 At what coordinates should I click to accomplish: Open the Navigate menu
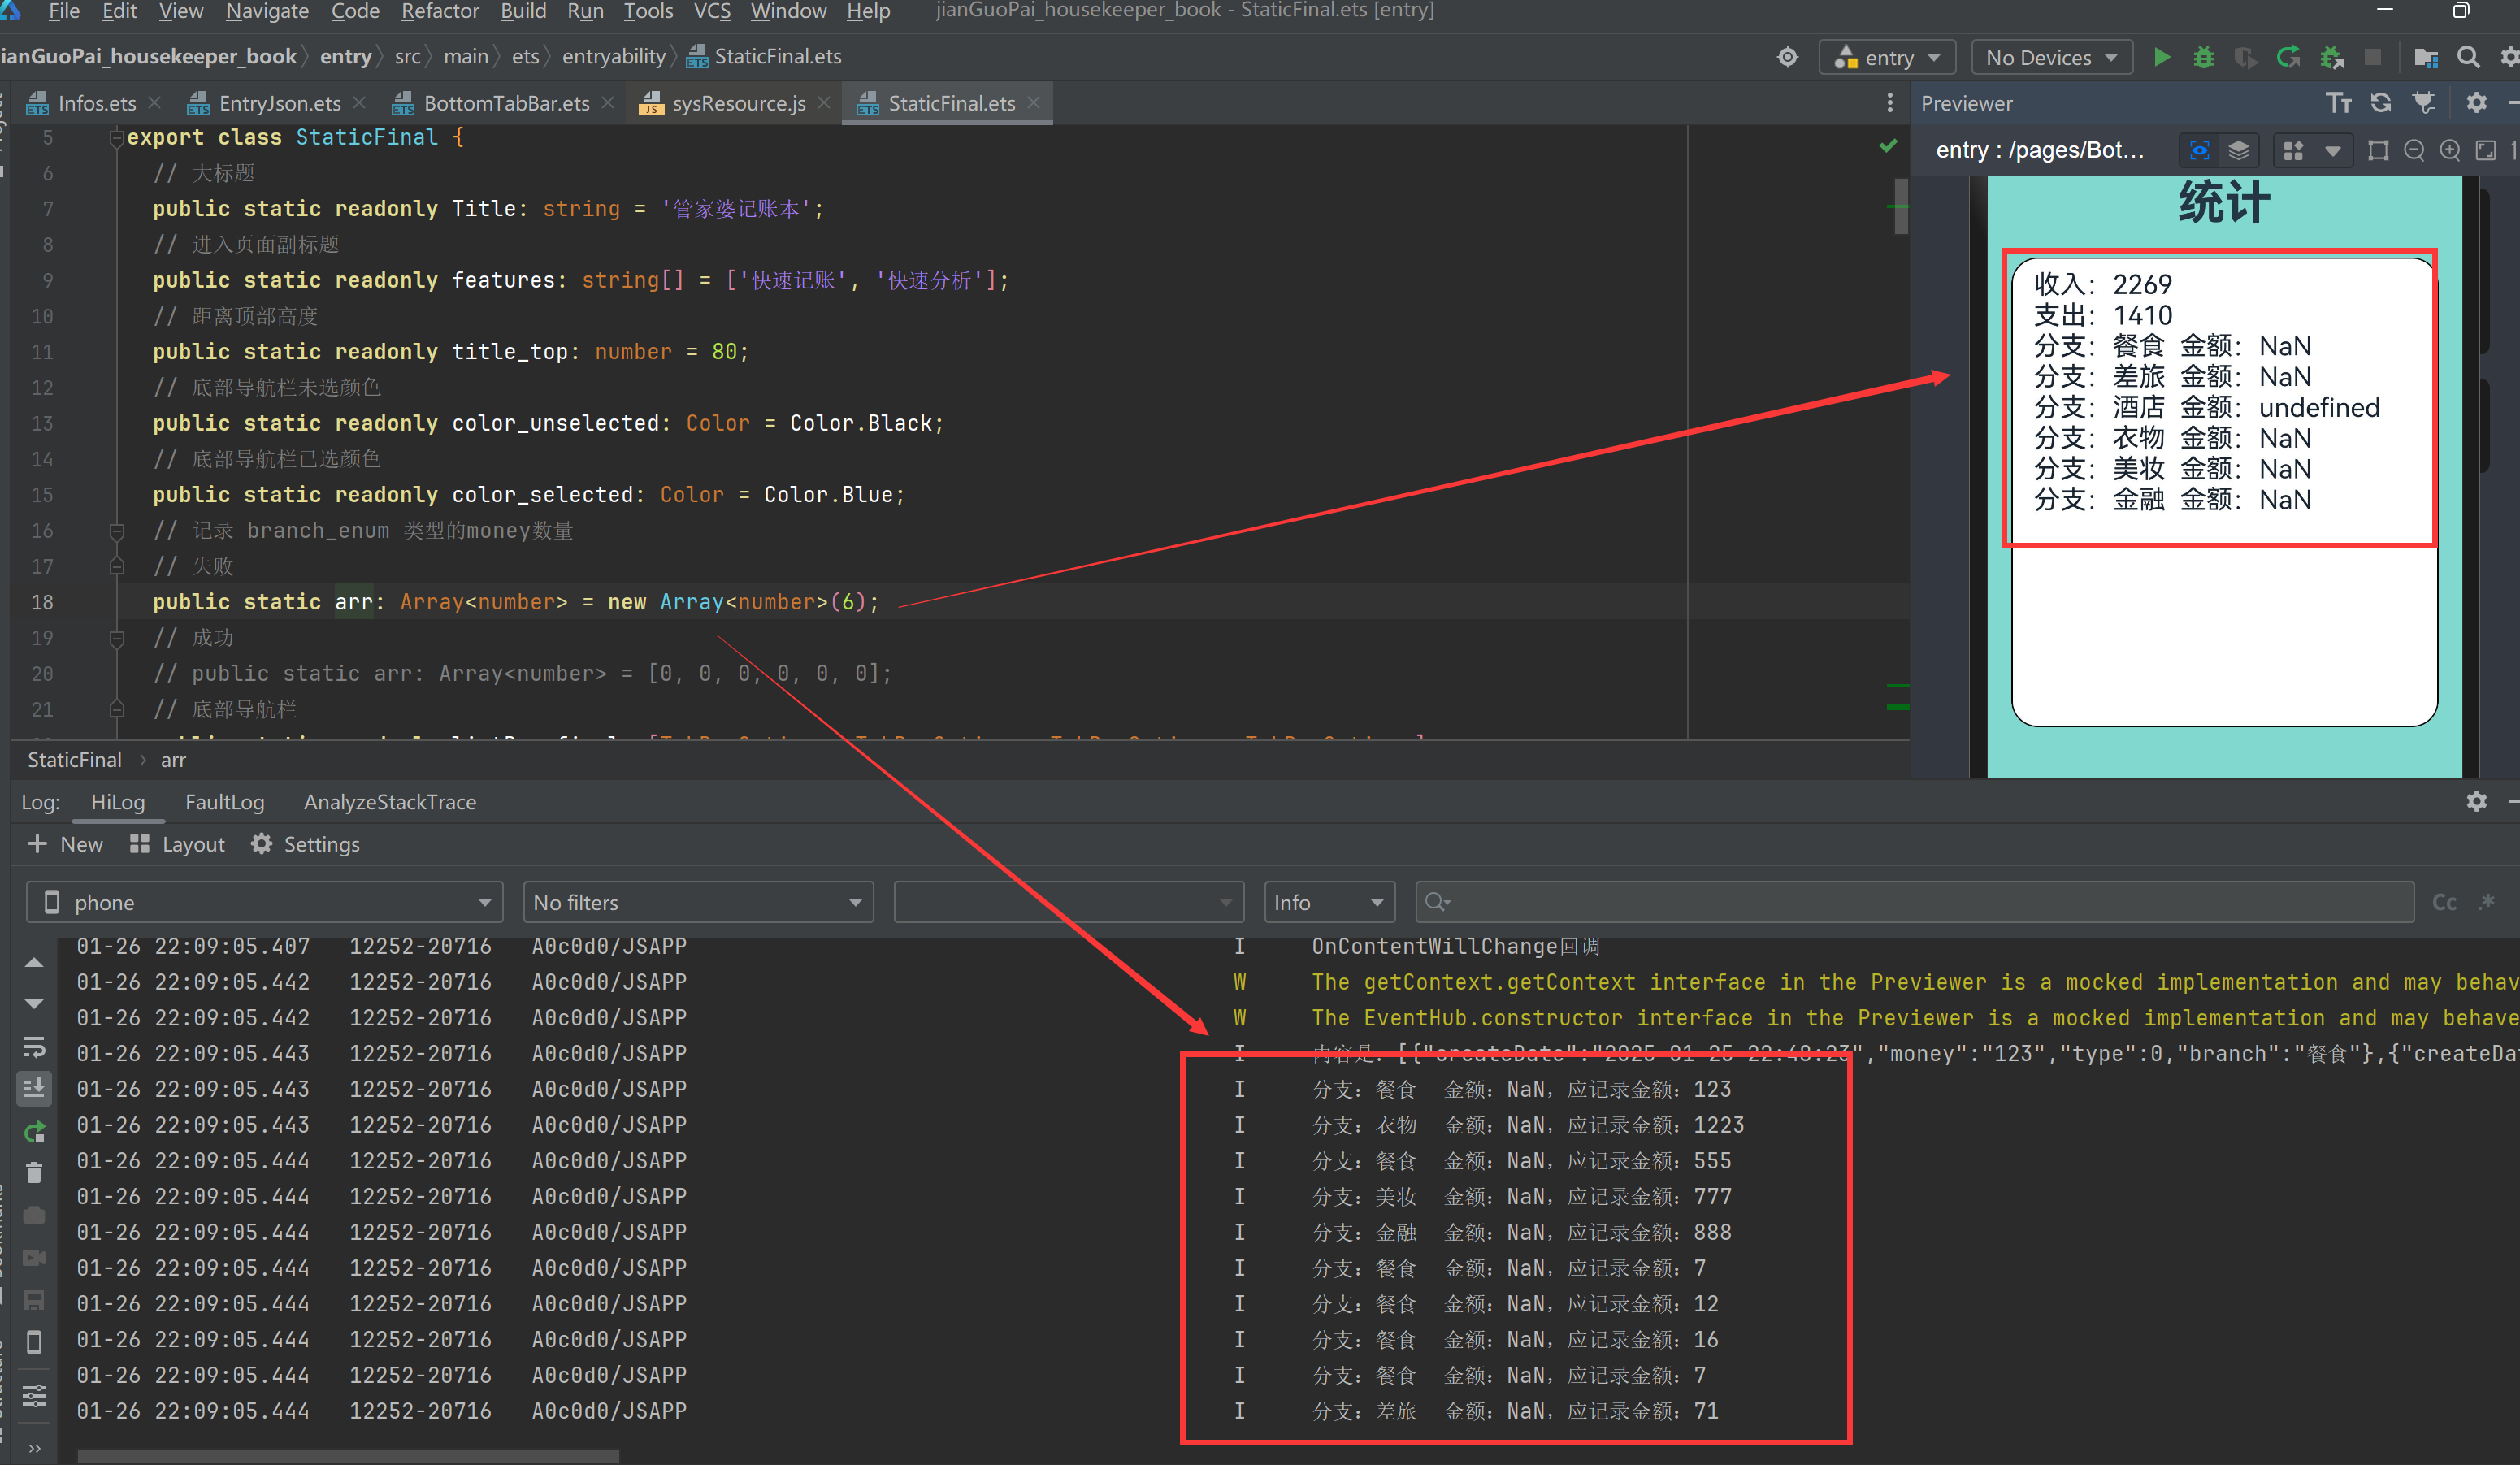tap(267, 11)
